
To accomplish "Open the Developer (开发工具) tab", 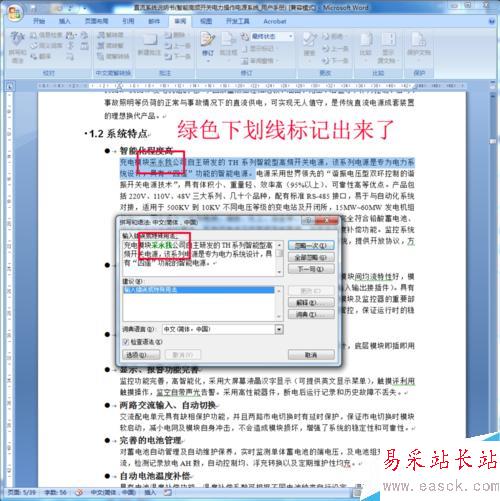I will pyautogui.click(x=238, y=21).
